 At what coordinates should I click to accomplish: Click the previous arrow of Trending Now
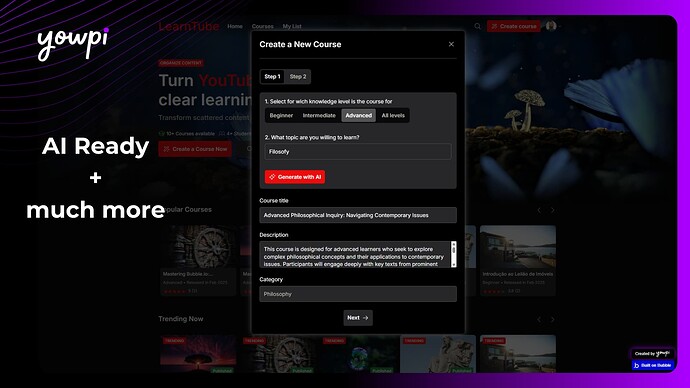click(x=539, y=319)
